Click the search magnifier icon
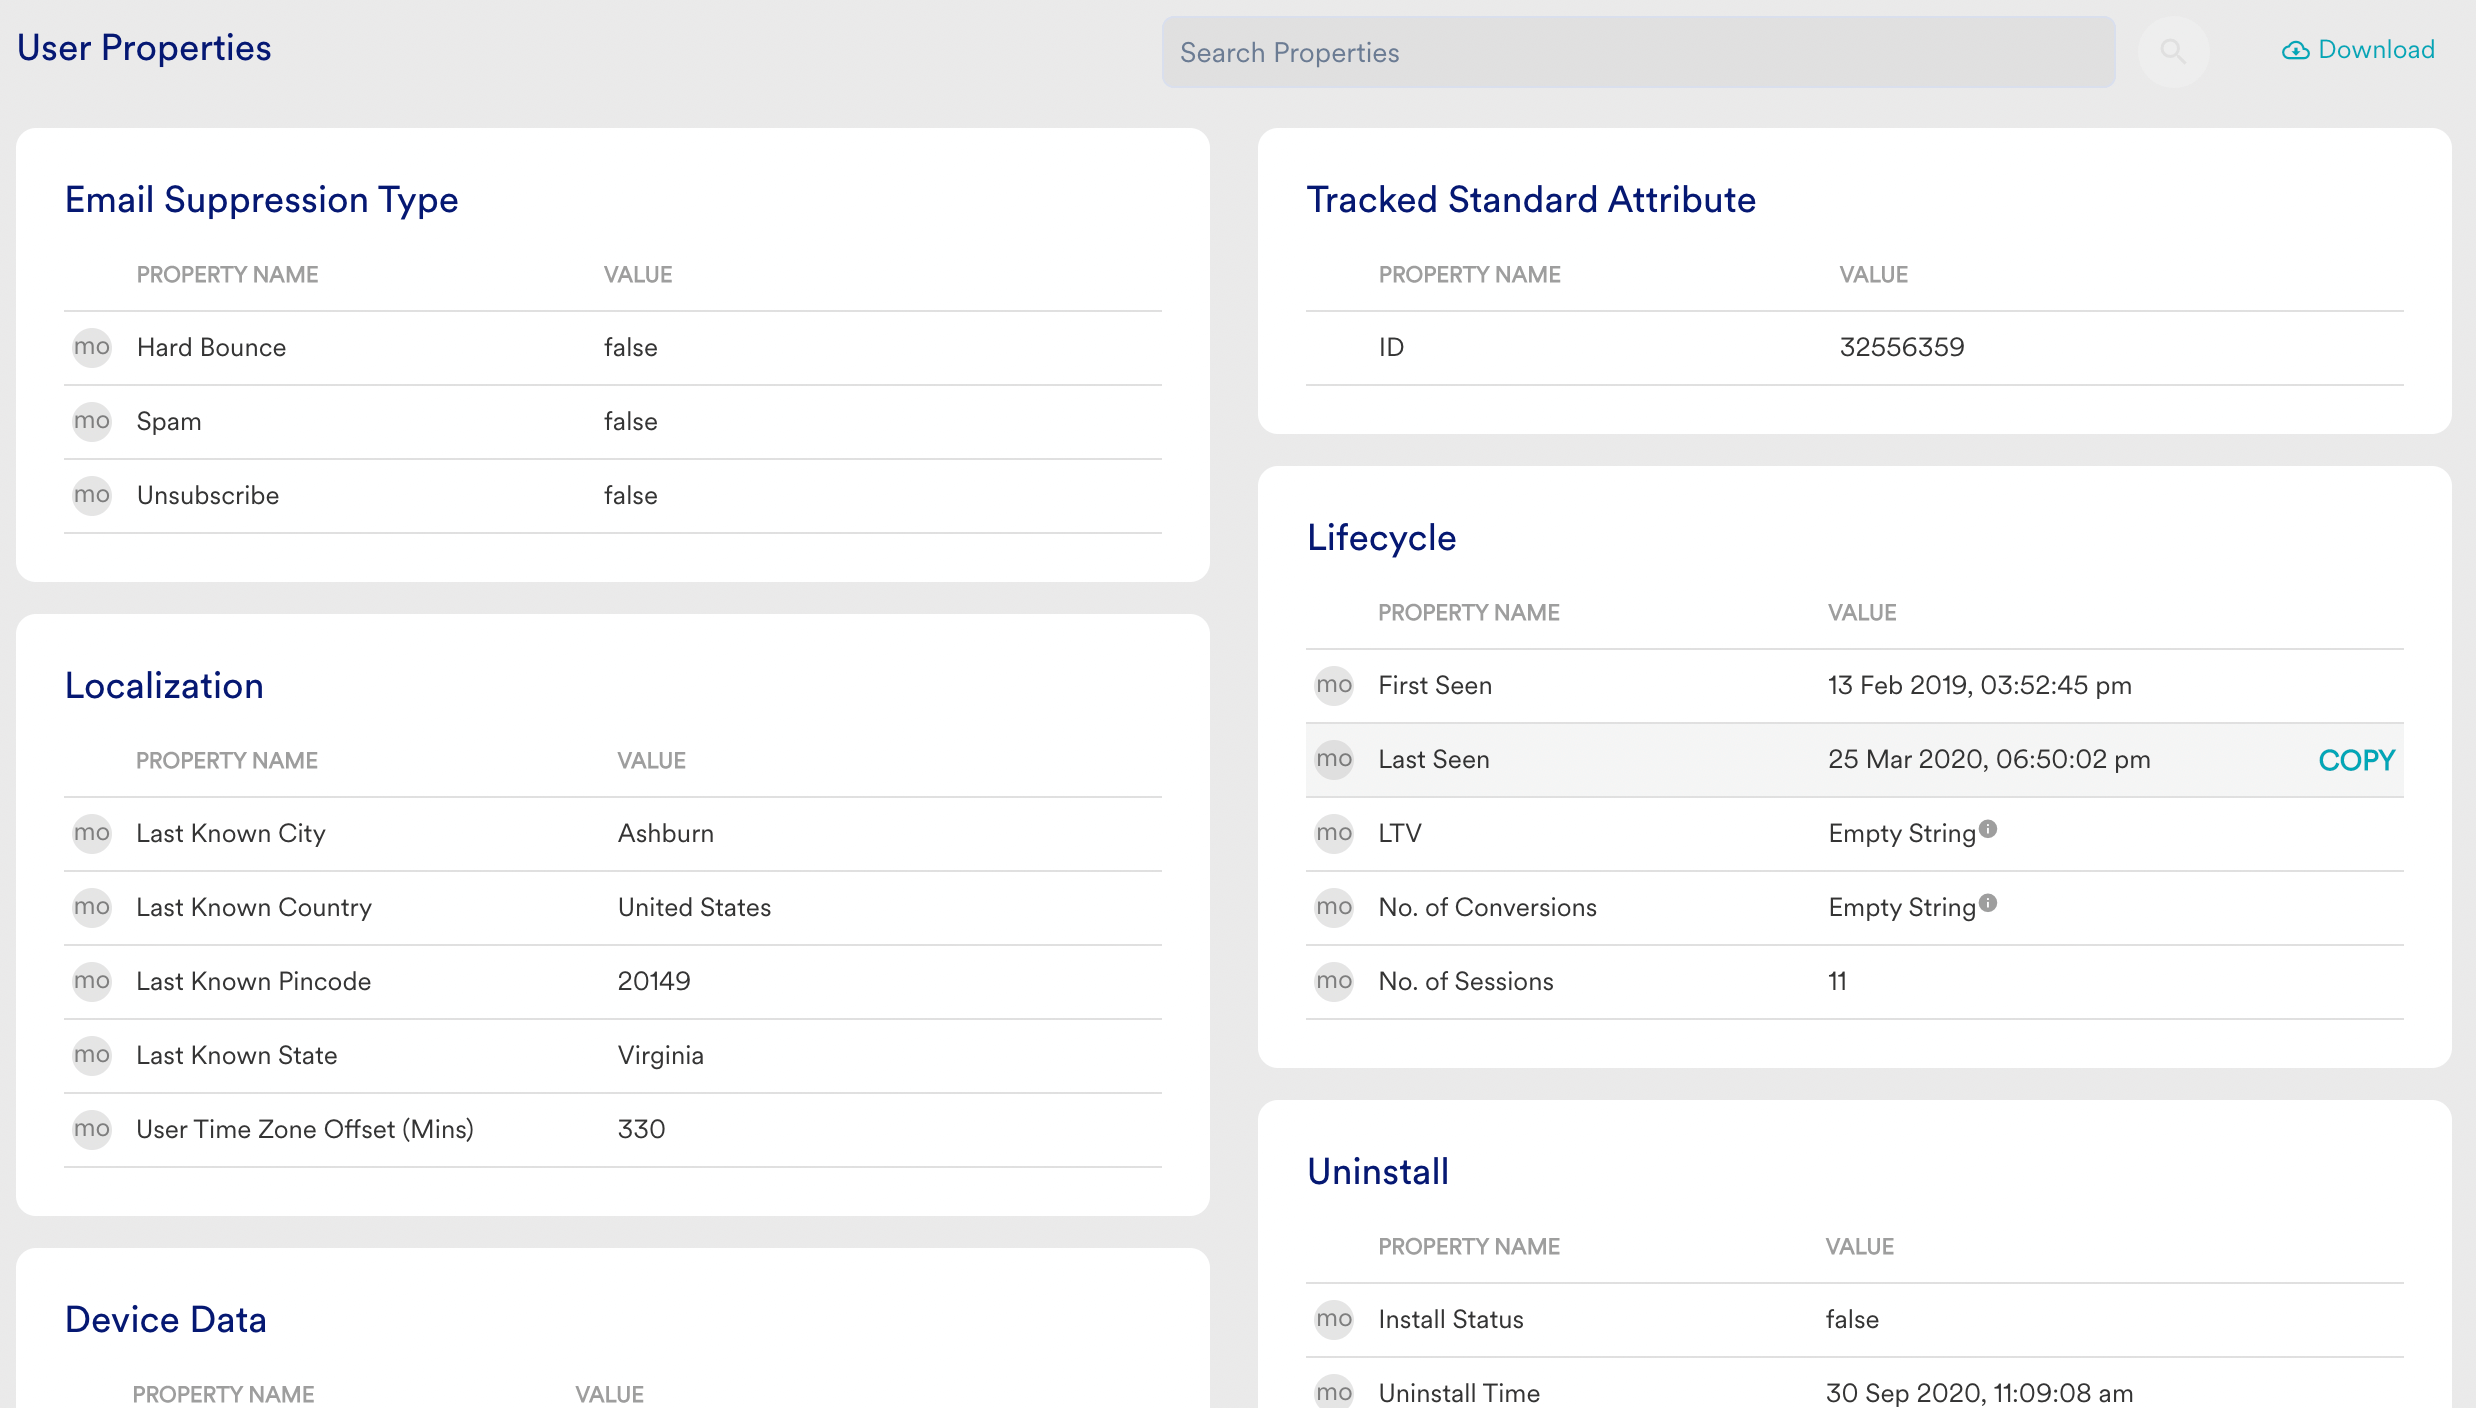 (2172, 51)
